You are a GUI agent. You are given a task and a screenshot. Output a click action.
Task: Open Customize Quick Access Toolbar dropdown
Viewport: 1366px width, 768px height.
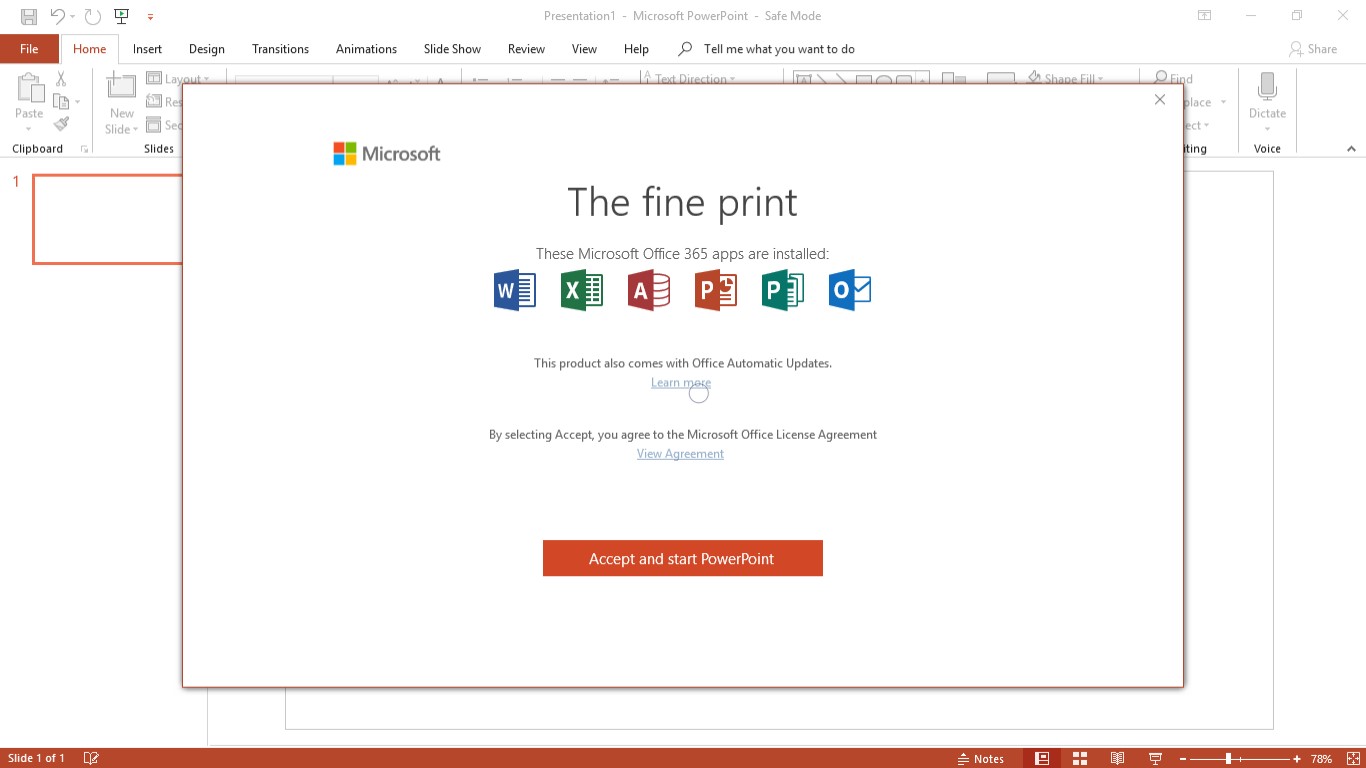point(151,17)
